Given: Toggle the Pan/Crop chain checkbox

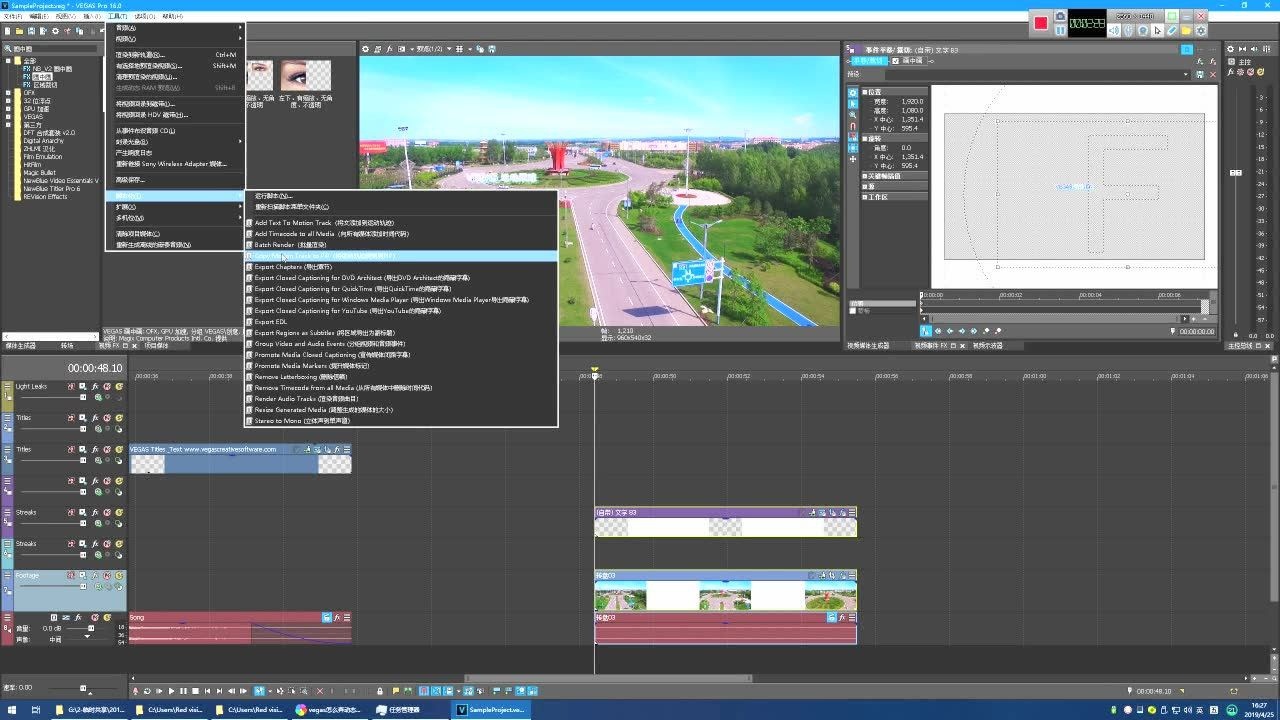Looking at the screenshot, I should [x=896, y=61].
